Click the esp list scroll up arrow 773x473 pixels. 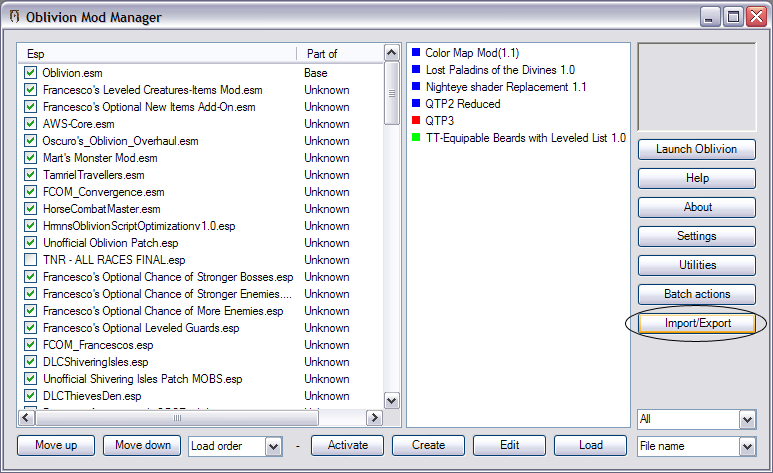392,53
